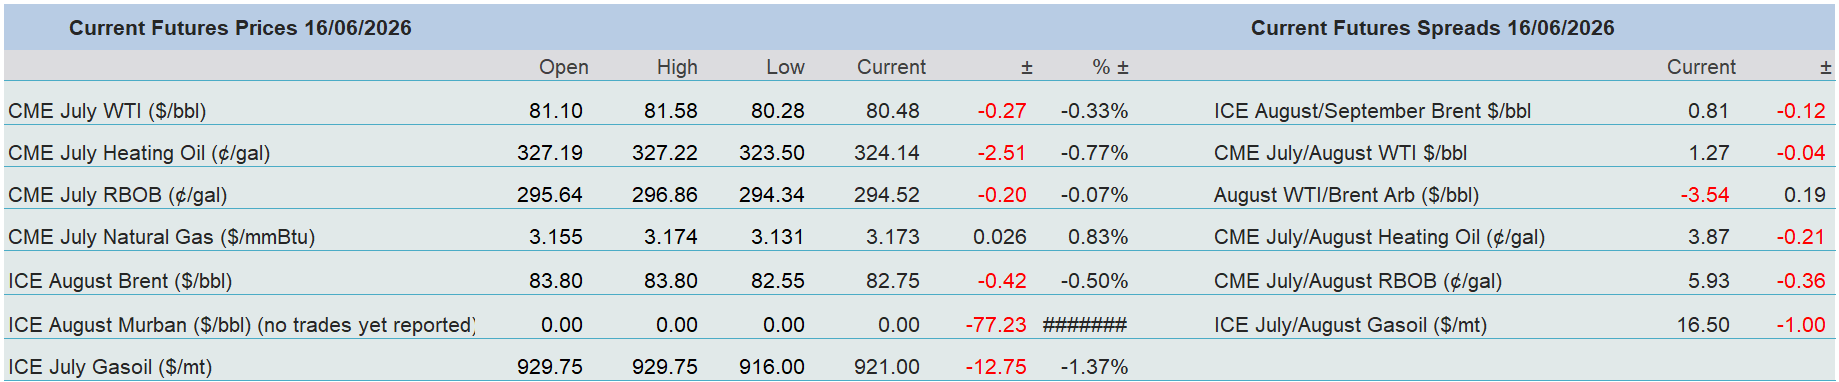Click the ICE August Murban row label
Viewport: 1839px width, 382px height.
241,325
